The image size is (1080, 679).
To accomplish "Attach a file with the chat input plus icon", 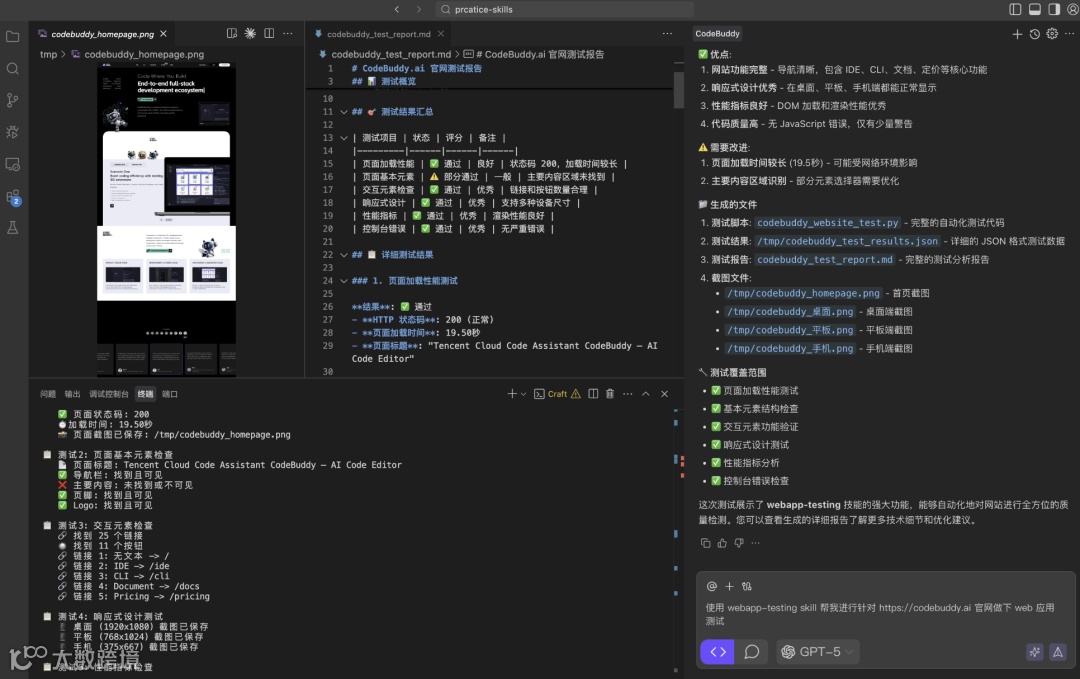I will [x=729, y=586].
